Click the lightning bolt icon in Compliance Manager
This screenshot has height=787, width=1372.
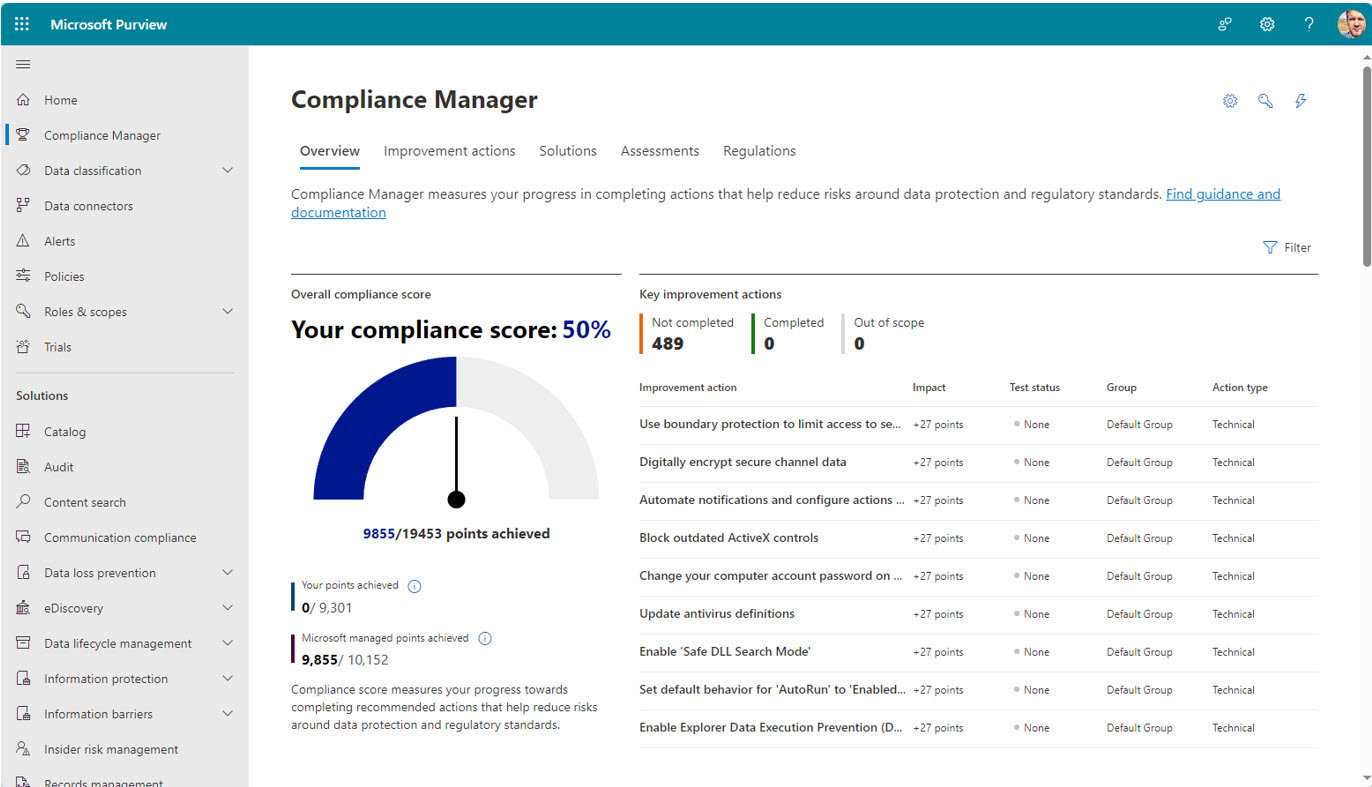point(1300,101)
